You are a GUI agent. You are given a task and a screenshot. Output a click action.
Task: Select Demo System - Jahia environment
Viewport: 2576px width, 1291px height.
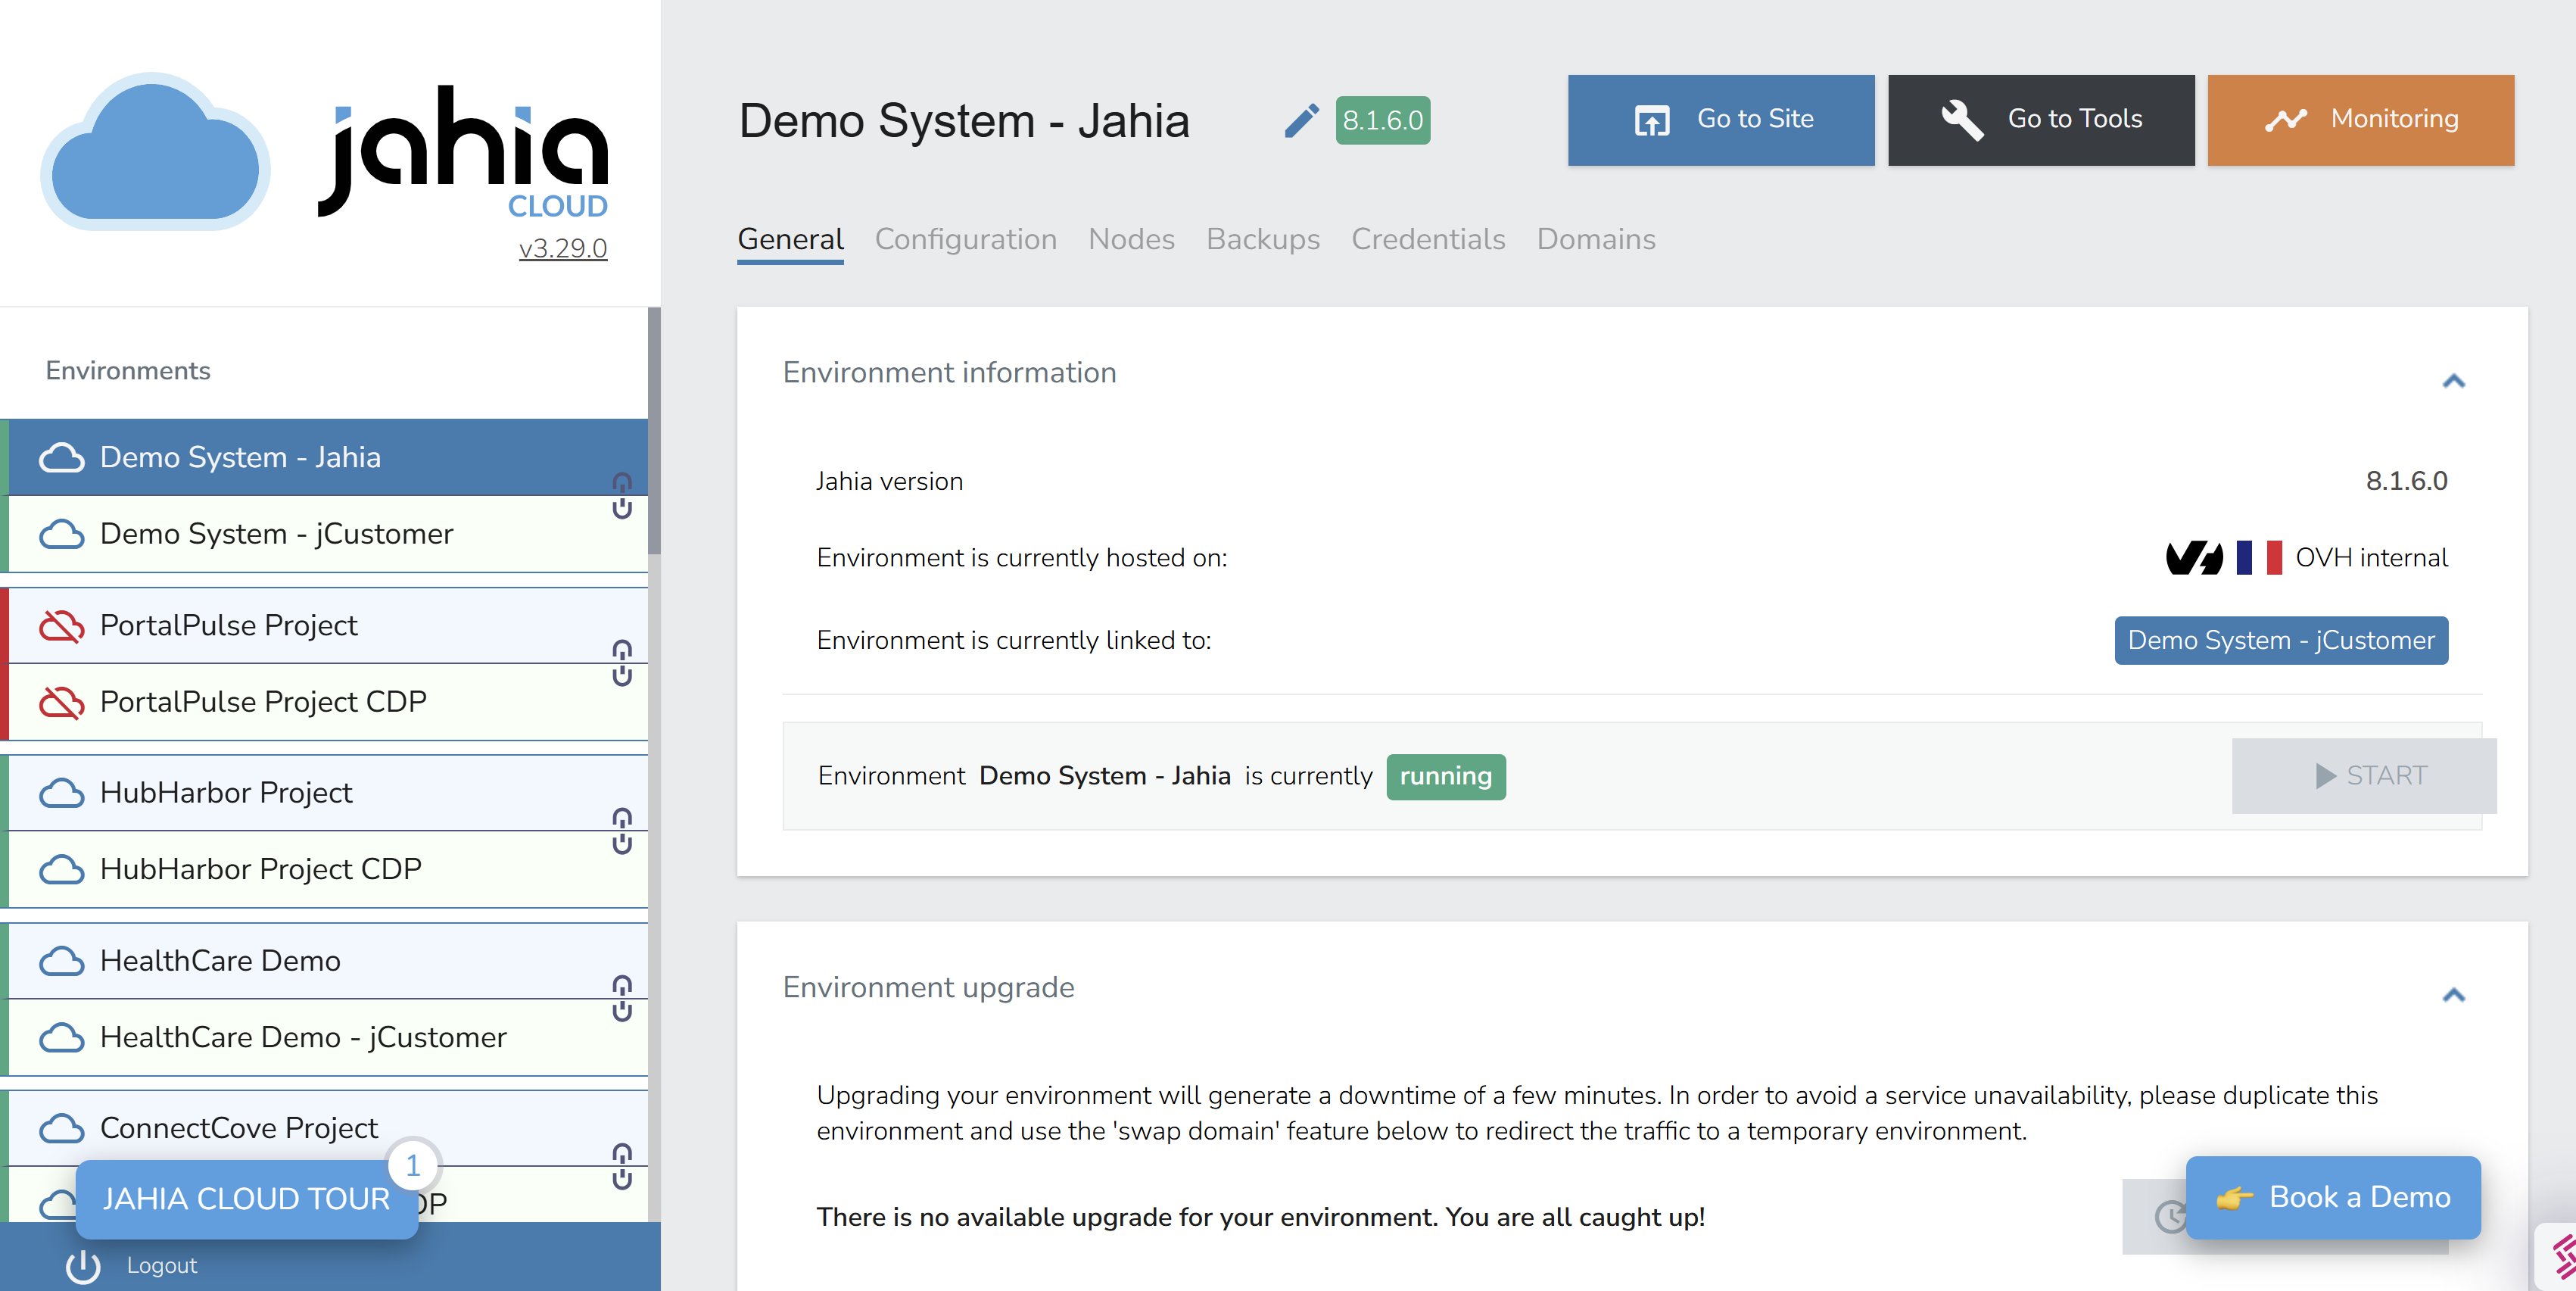[323, 457]
